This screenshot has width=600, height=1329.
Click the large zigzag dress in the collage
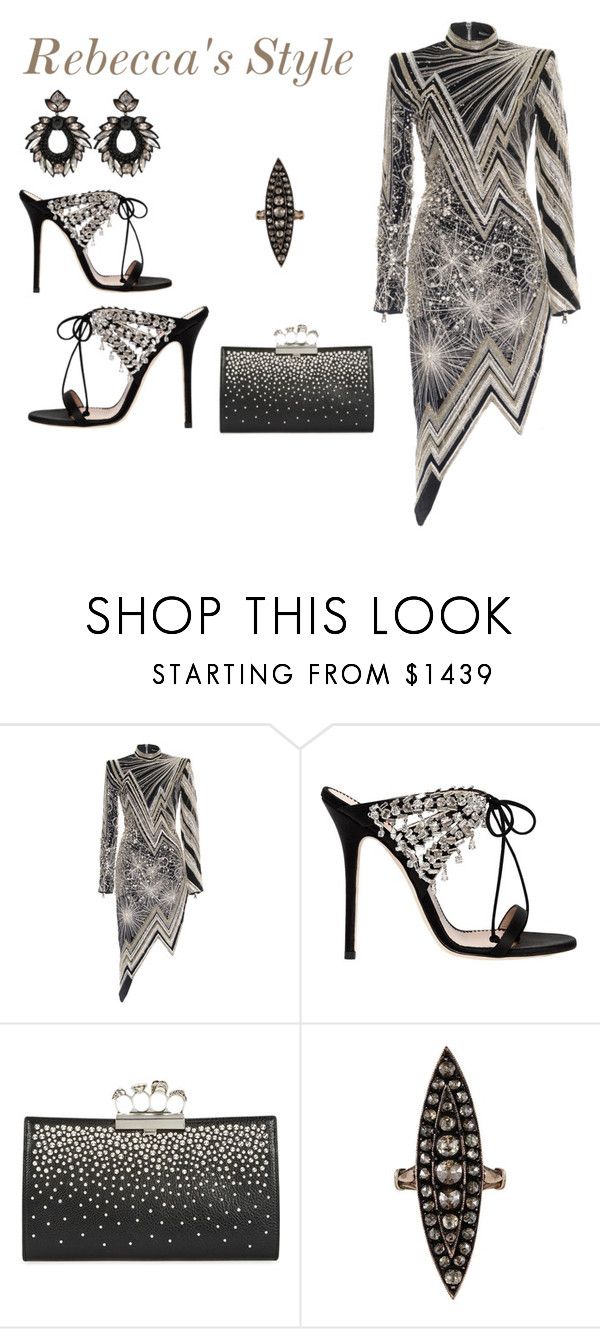(x=476, y=270)
